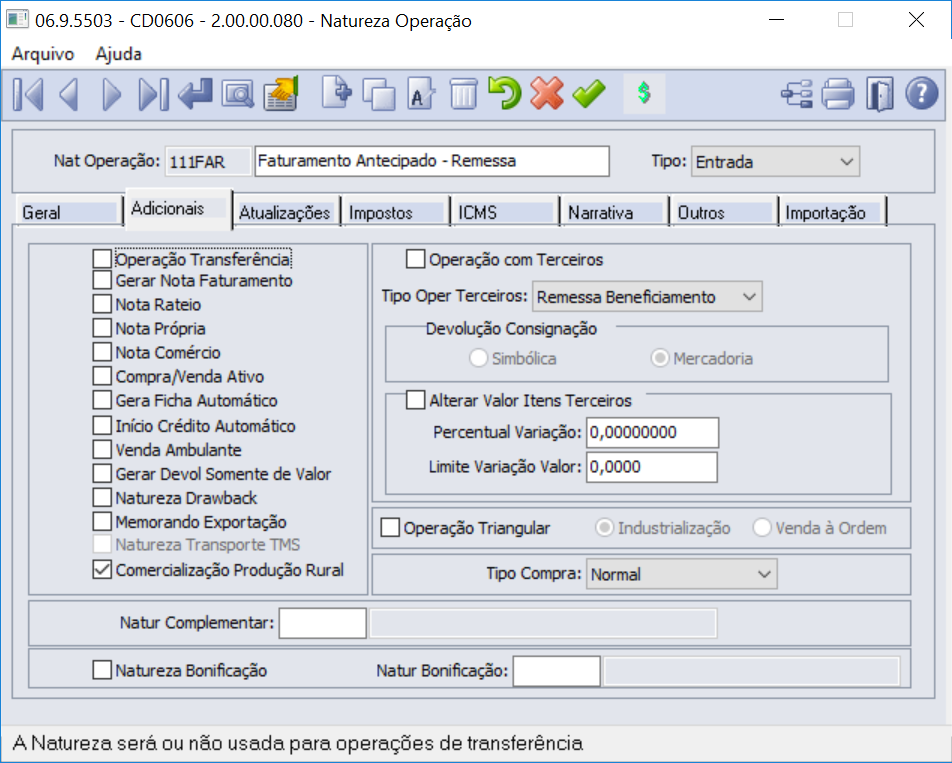This screenshot has height=763, width=952.
Task: Select the Adicionais tab
Action: click(x=178, y=208)
